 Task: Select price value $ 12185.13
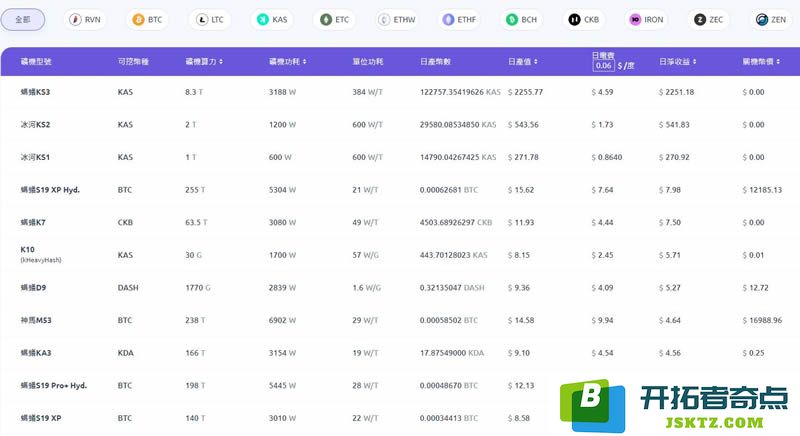762,190
